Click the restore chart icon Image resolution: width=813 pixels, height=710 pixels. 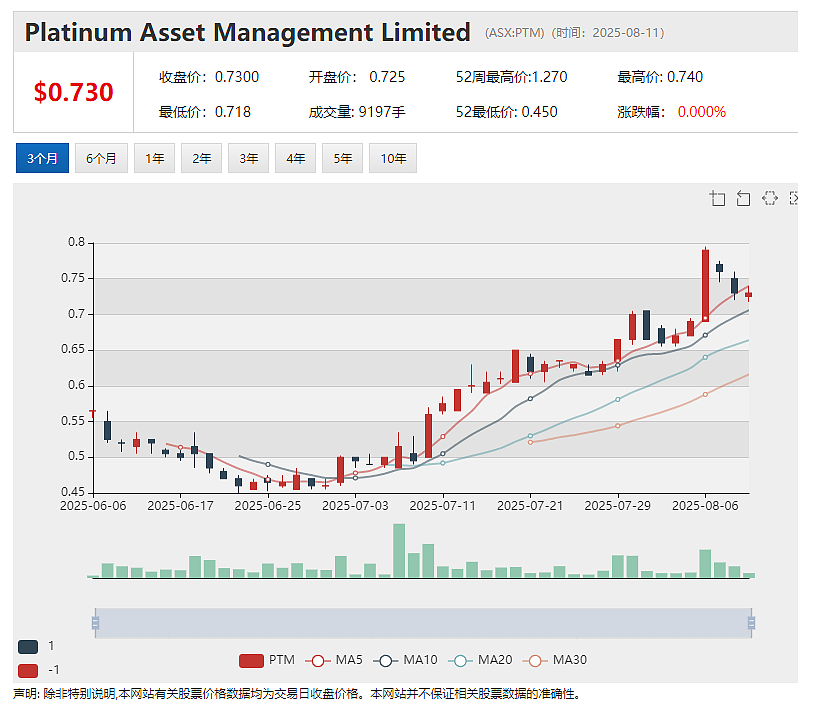point(769,198)
